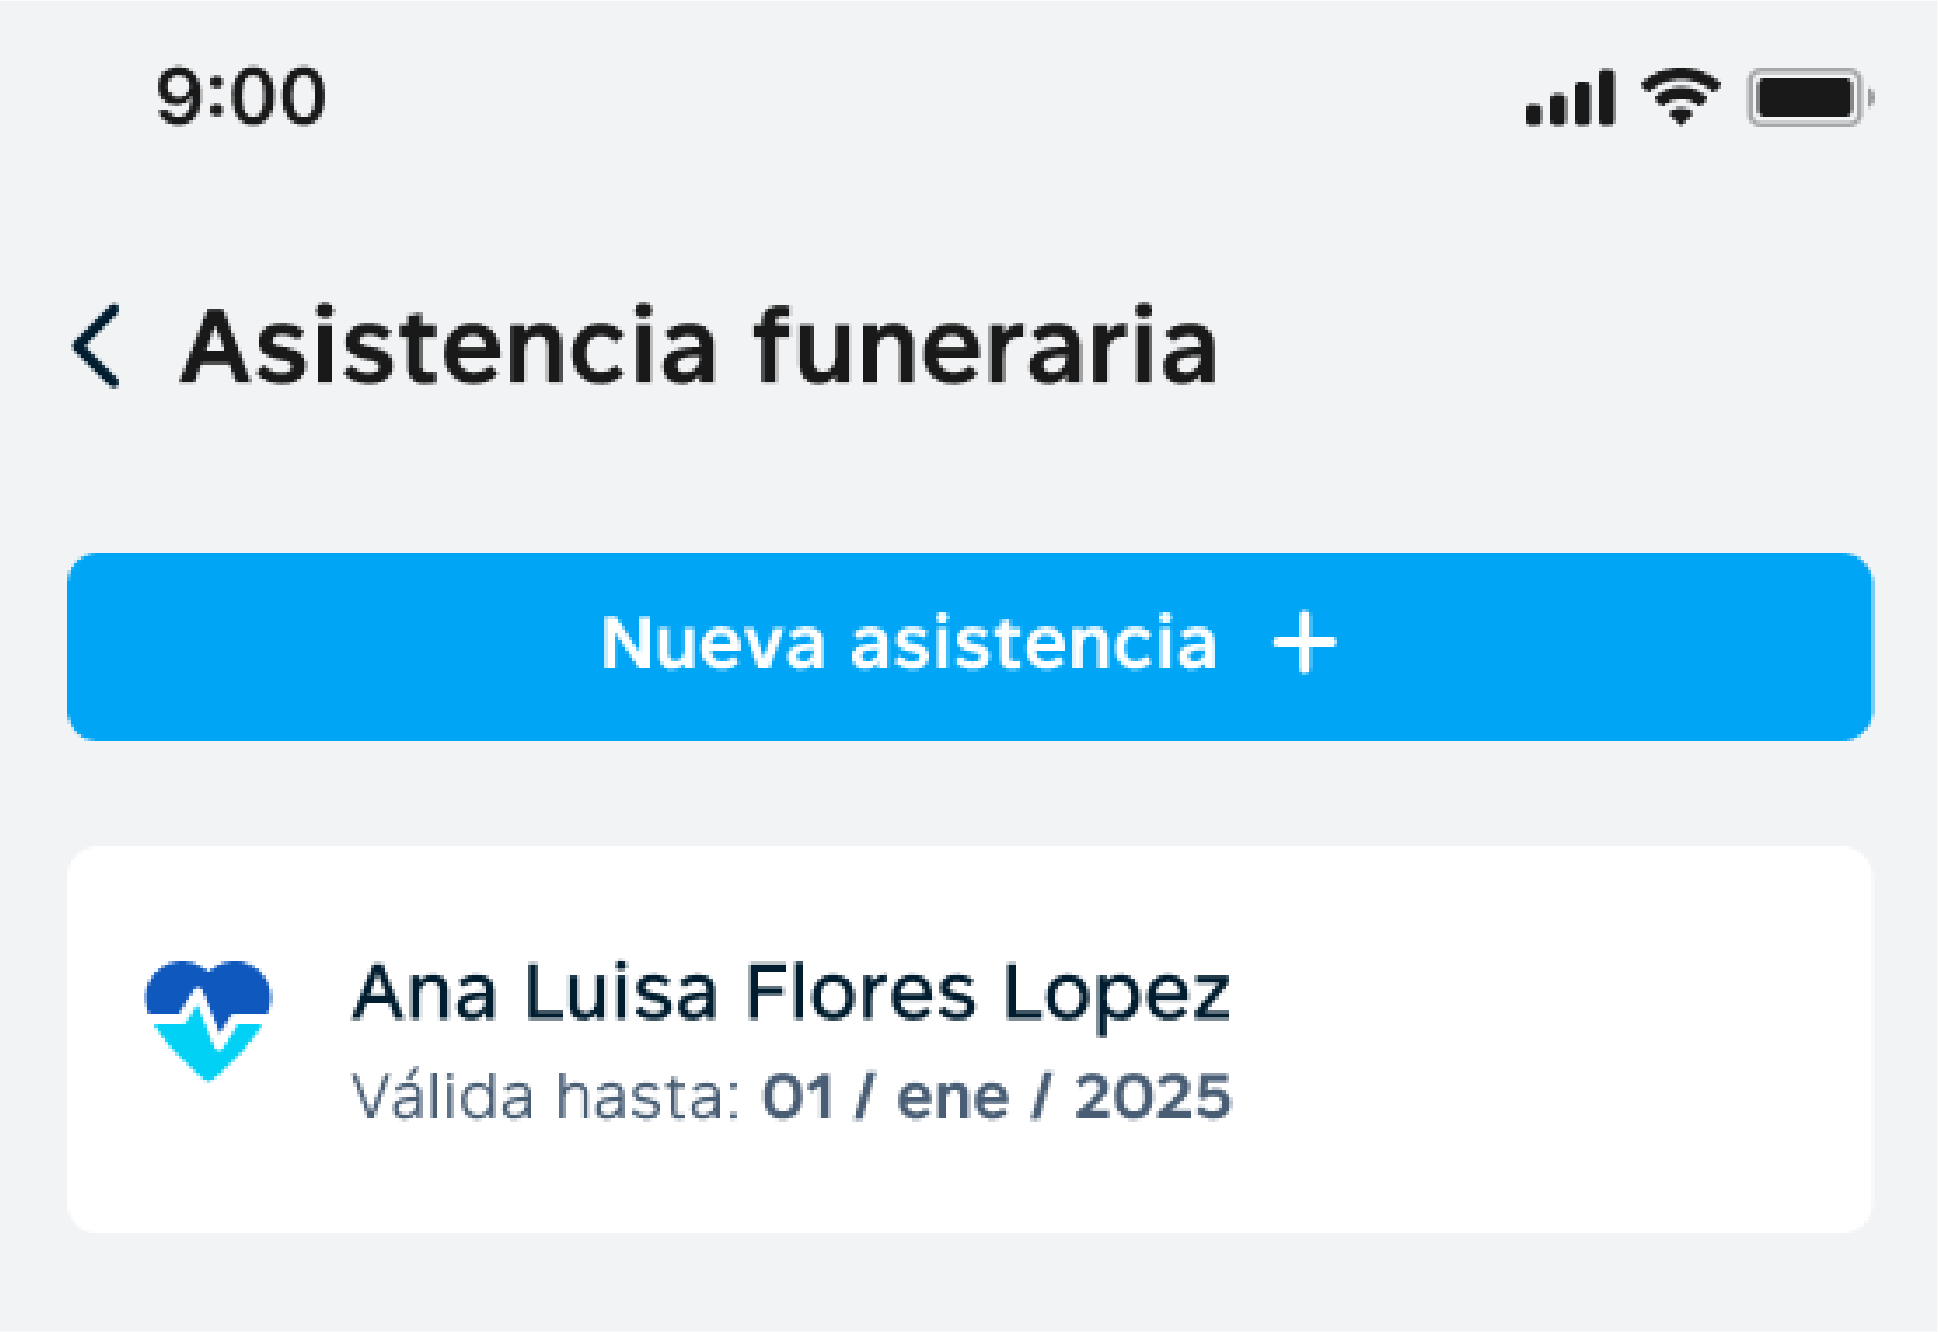Tap the 9:00 clock in status bar
The height and width of the screenshot is (1332, 1938).
[241, 97]
